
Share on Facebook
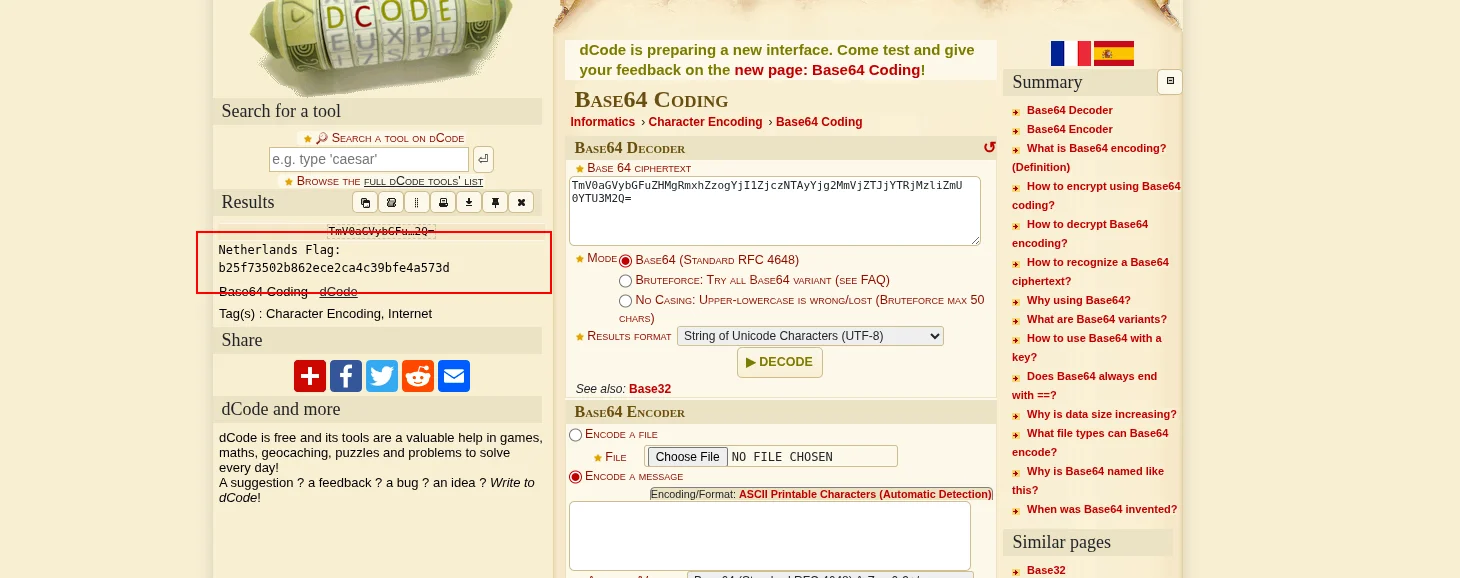tap(346, 376)
